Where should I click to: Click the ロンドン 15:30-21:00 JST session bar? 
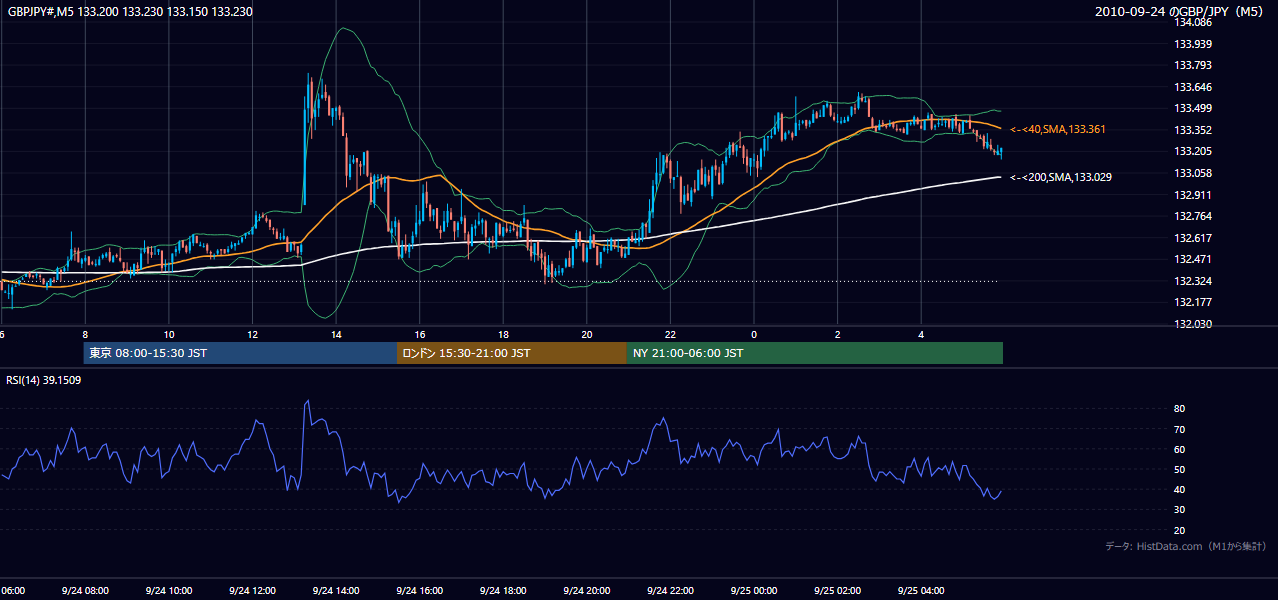coord(512,353)
